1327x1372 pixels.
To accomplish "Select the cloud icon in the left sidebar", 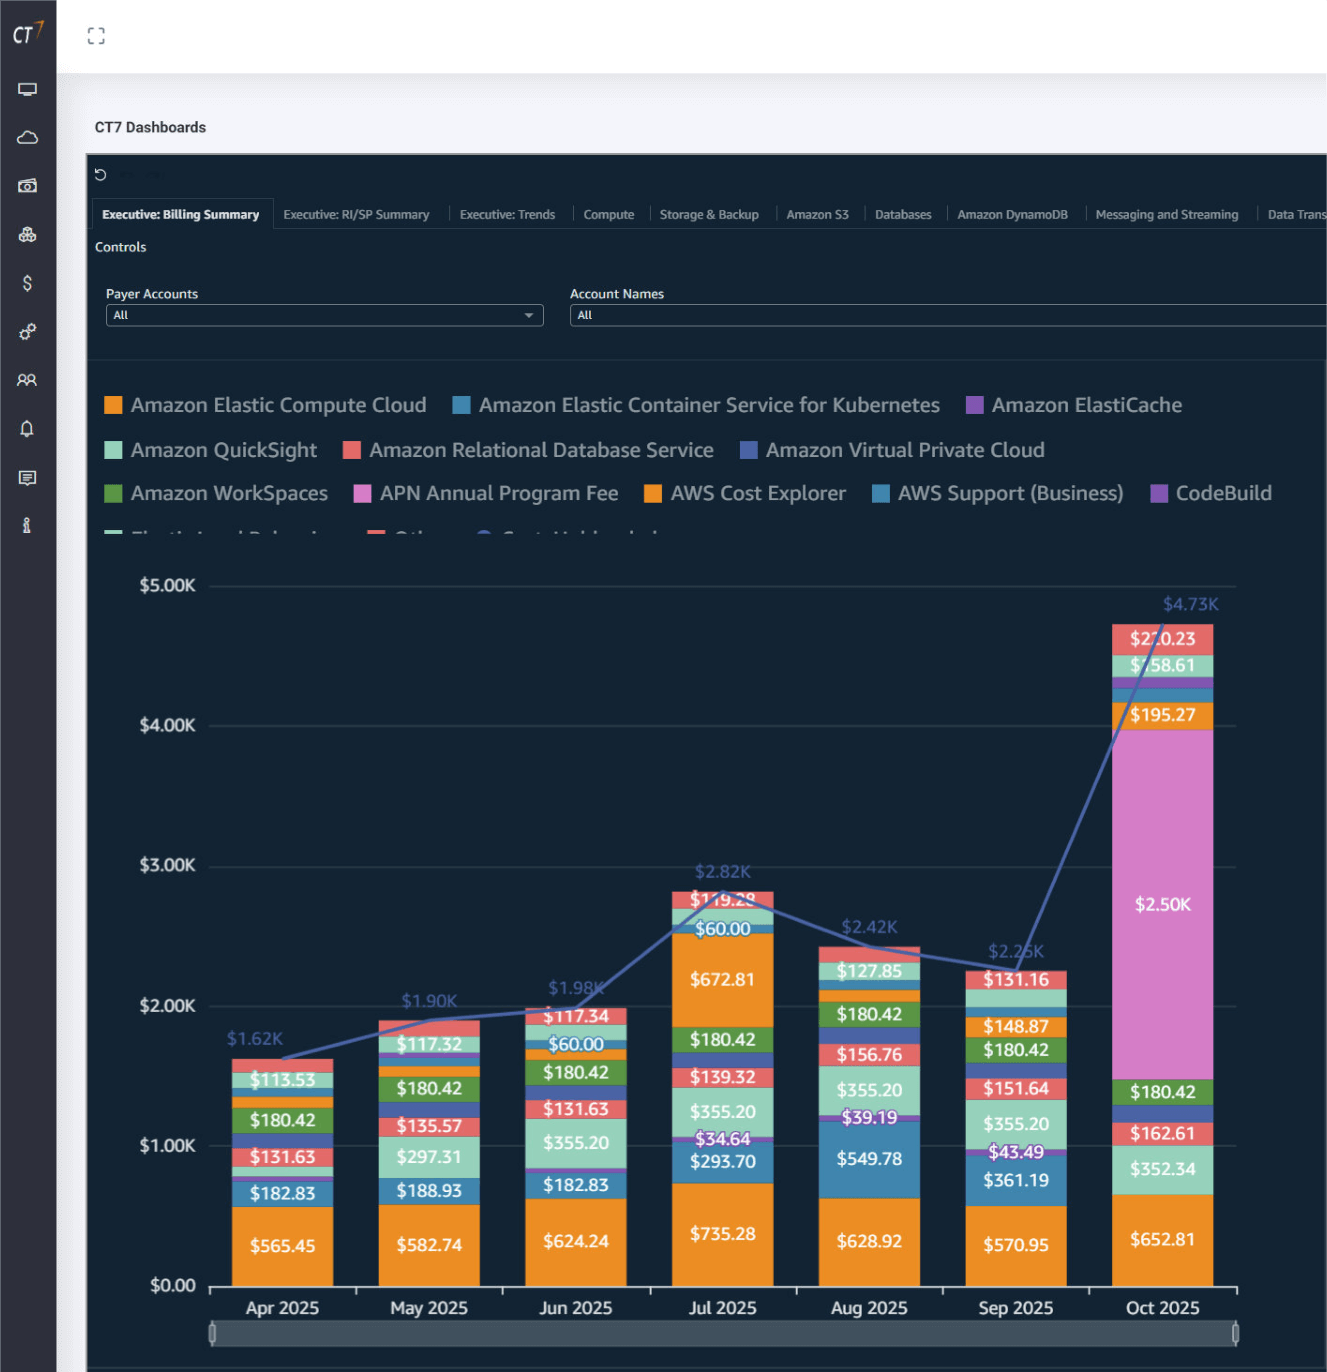I will (27, 137).
